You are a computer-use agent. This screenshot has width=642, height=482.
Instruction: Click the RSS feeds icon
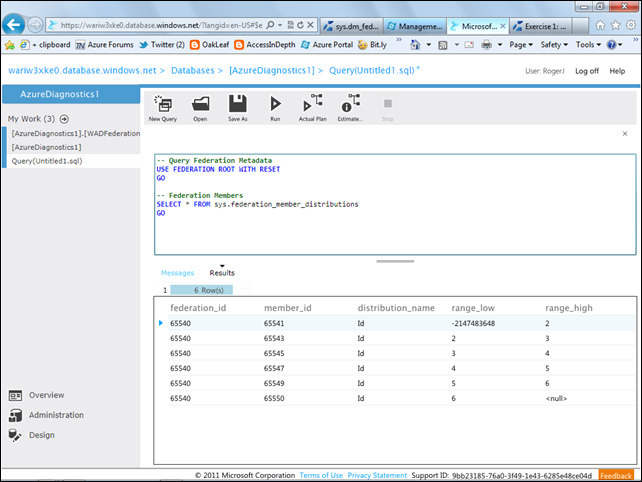point(443,45)
